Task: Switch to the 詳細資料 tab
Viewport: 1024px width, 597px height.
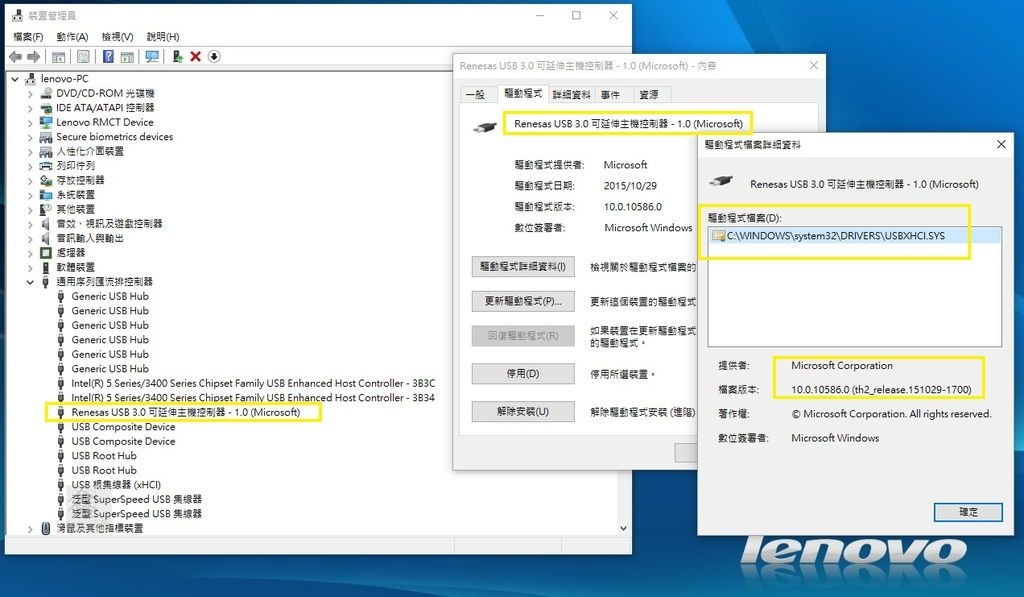Action: [571, 95]
